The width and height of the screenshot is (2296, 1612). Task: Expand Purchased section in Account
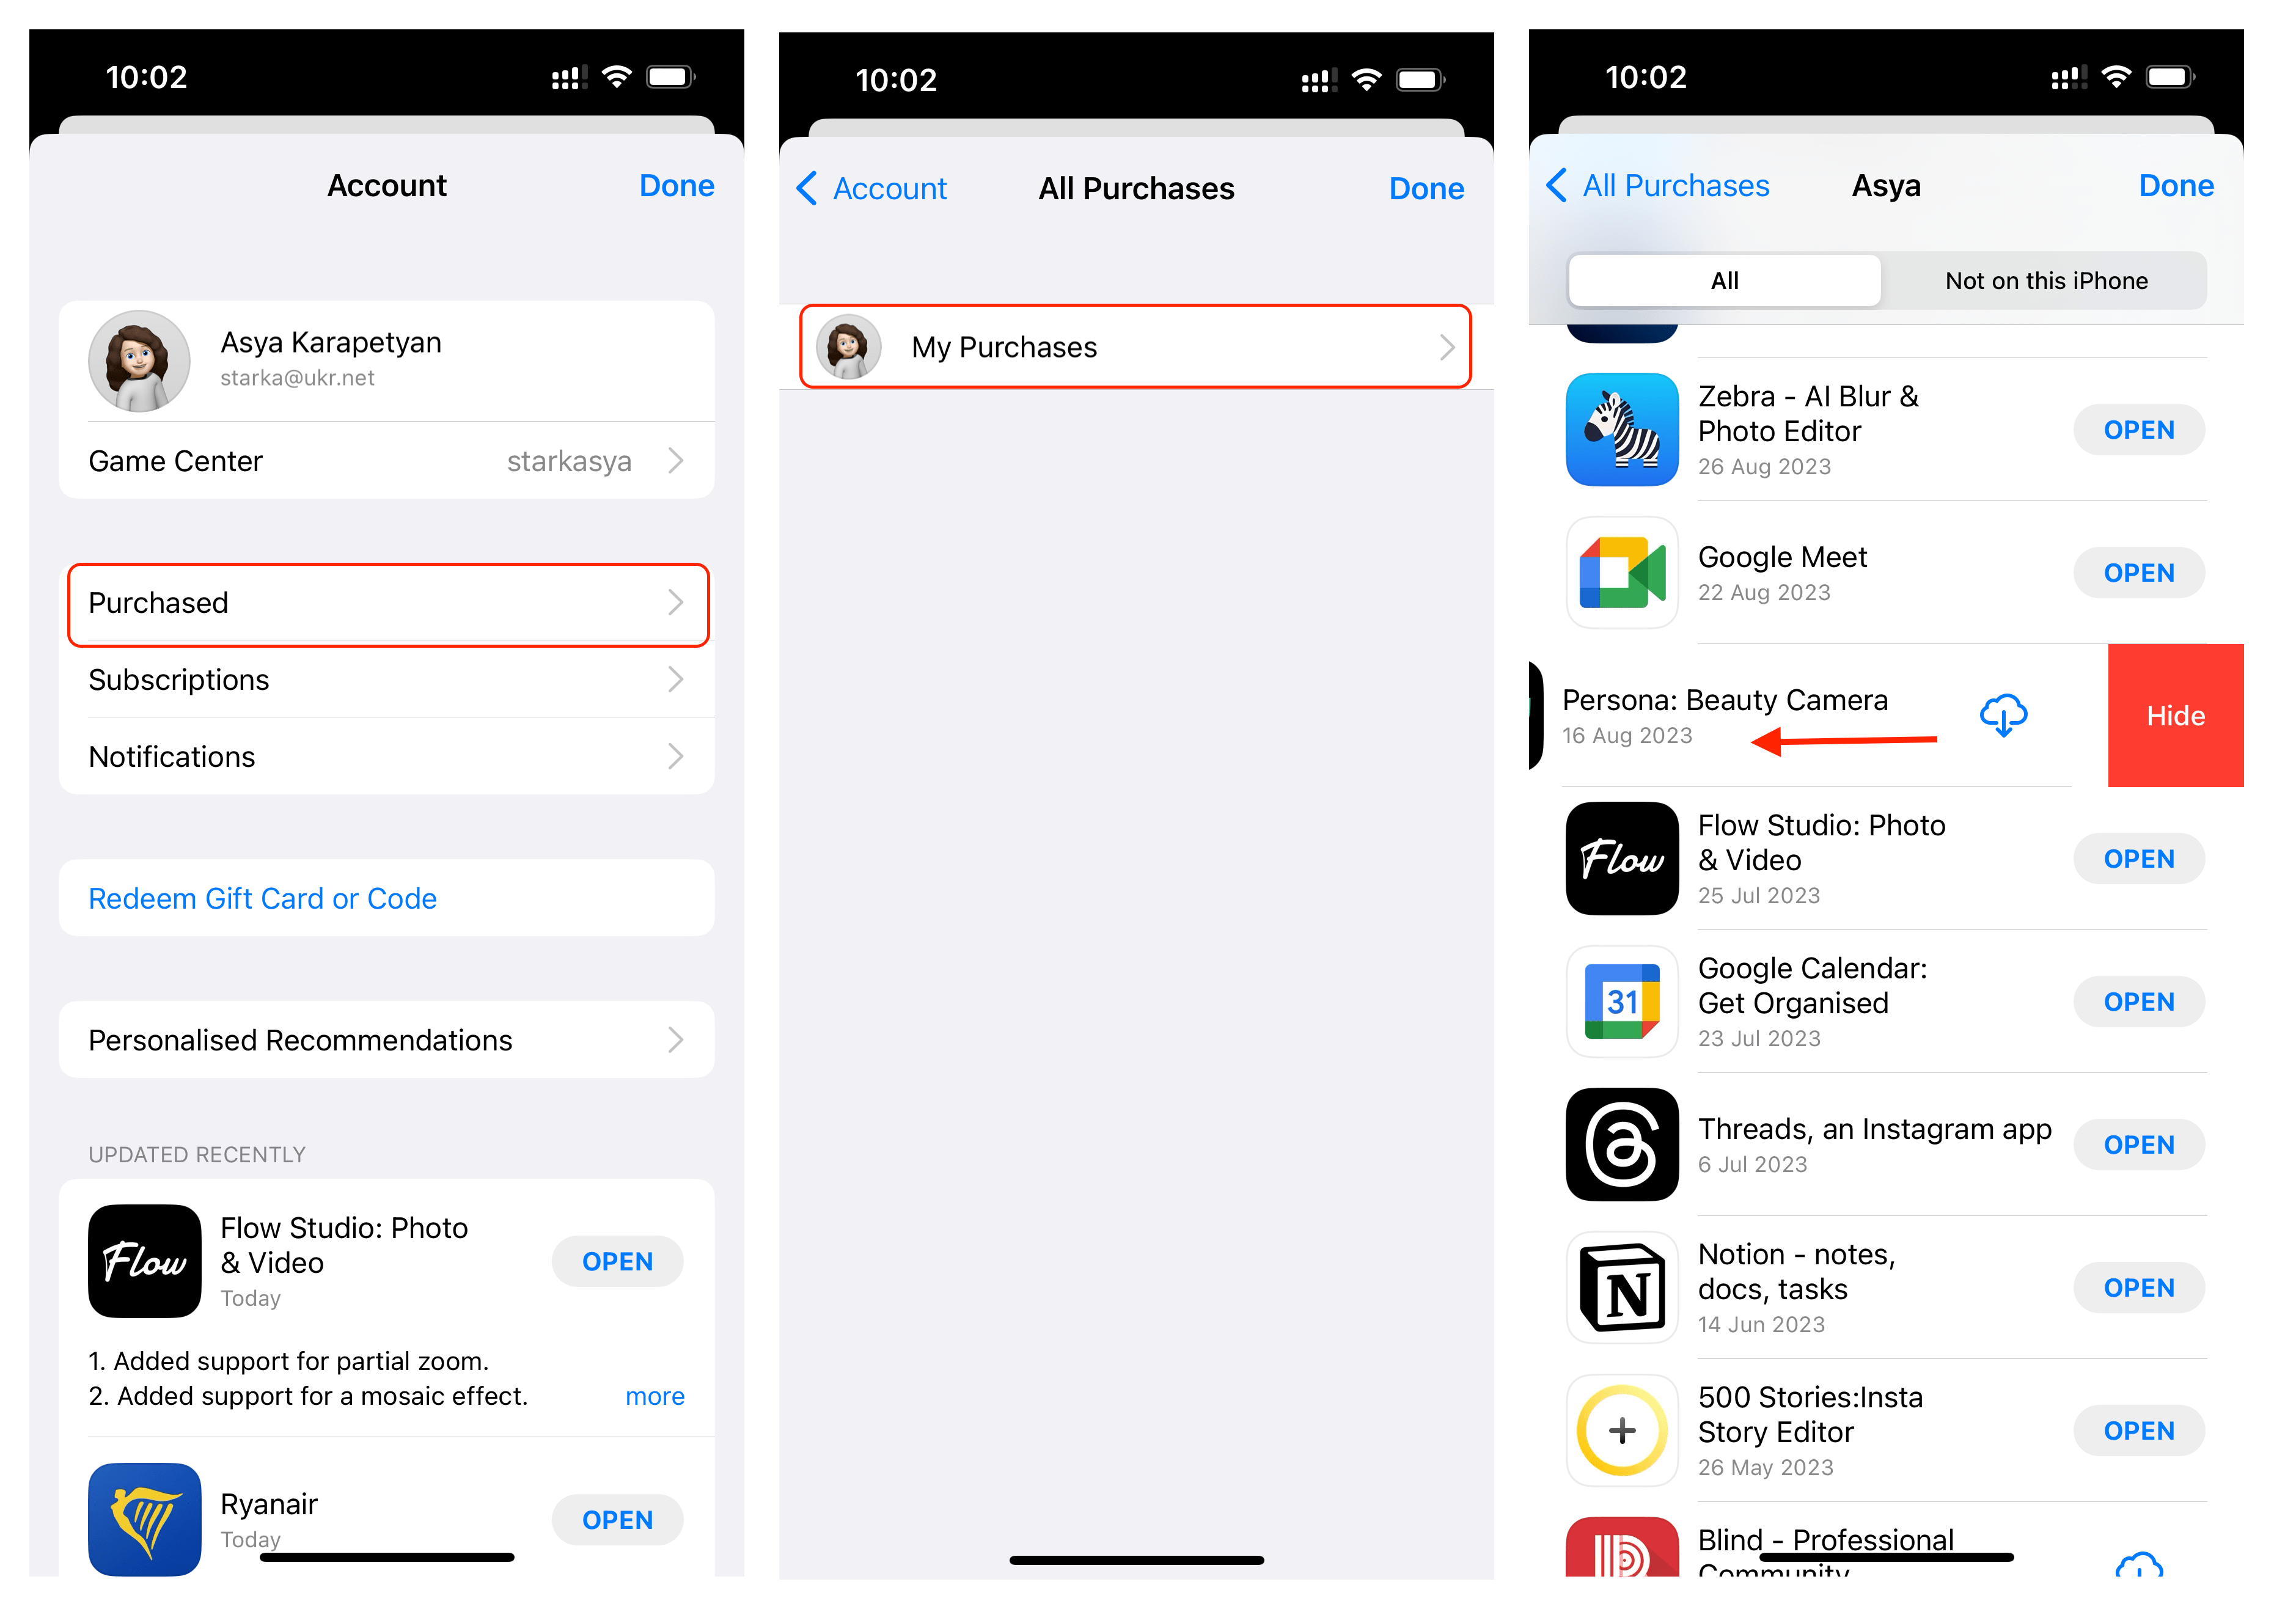tap(384, 604)
